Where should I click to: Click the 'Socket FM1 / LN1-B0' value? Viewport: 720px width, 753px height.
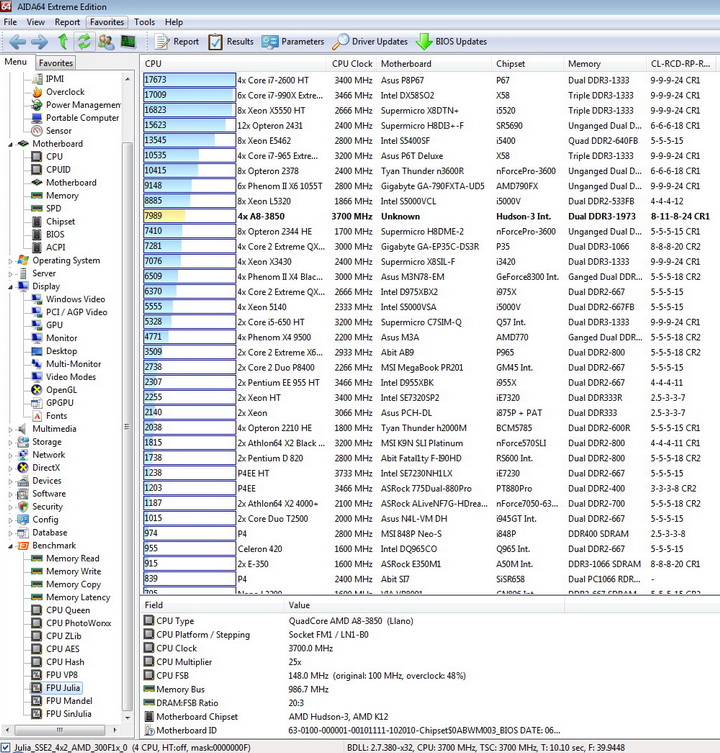329,635
